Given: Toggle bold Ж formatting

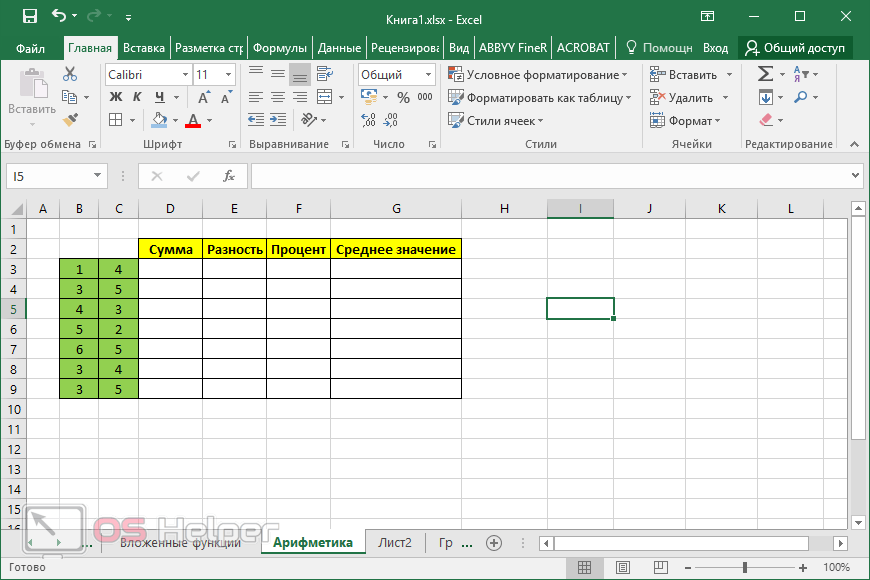Looking at the screenshot, I should pos(115,97).
